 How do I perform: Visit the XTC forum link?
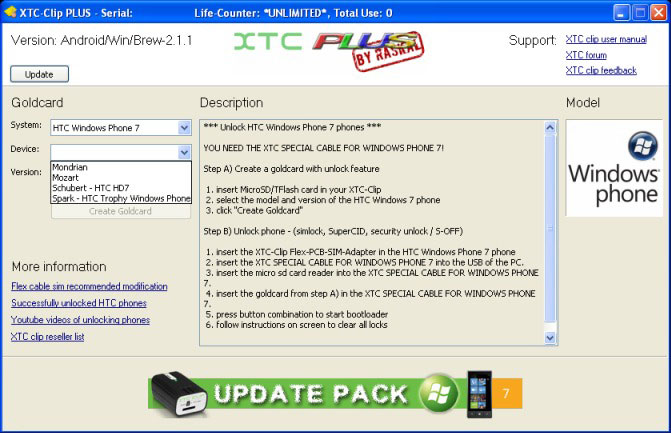click(x=586, y=55)
